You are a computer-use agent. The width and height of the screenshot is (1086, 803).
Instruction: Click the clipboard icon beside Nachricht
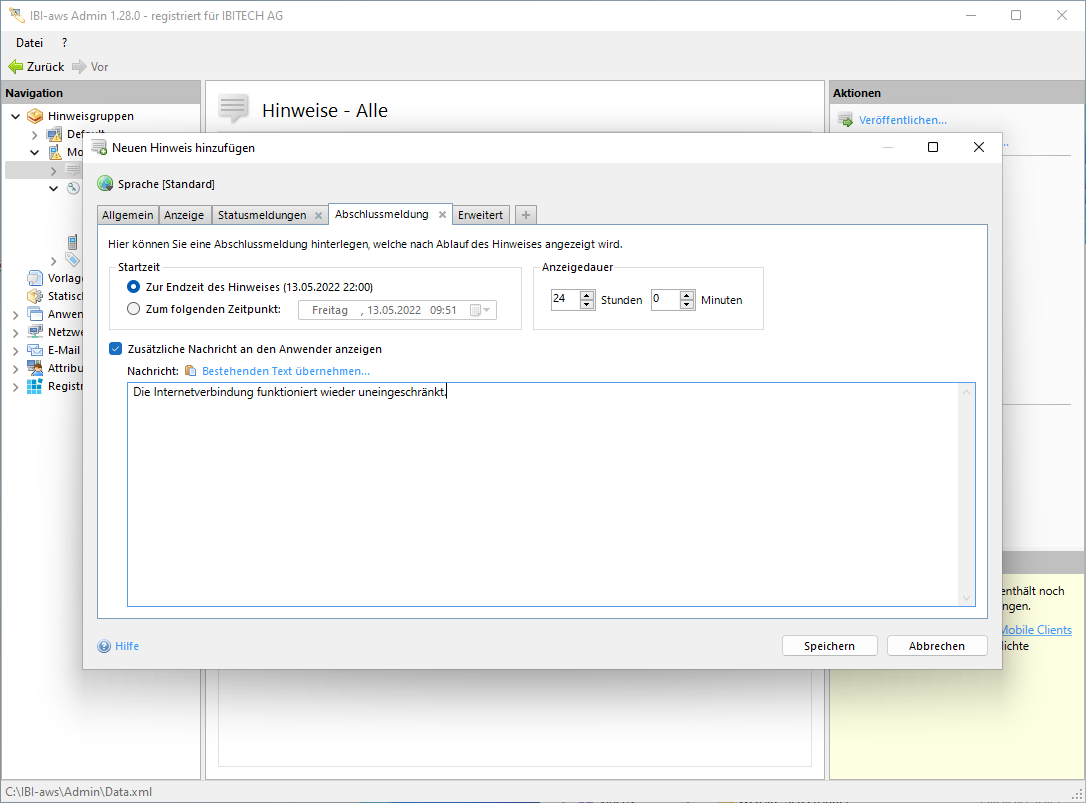(x=190, y=371)
